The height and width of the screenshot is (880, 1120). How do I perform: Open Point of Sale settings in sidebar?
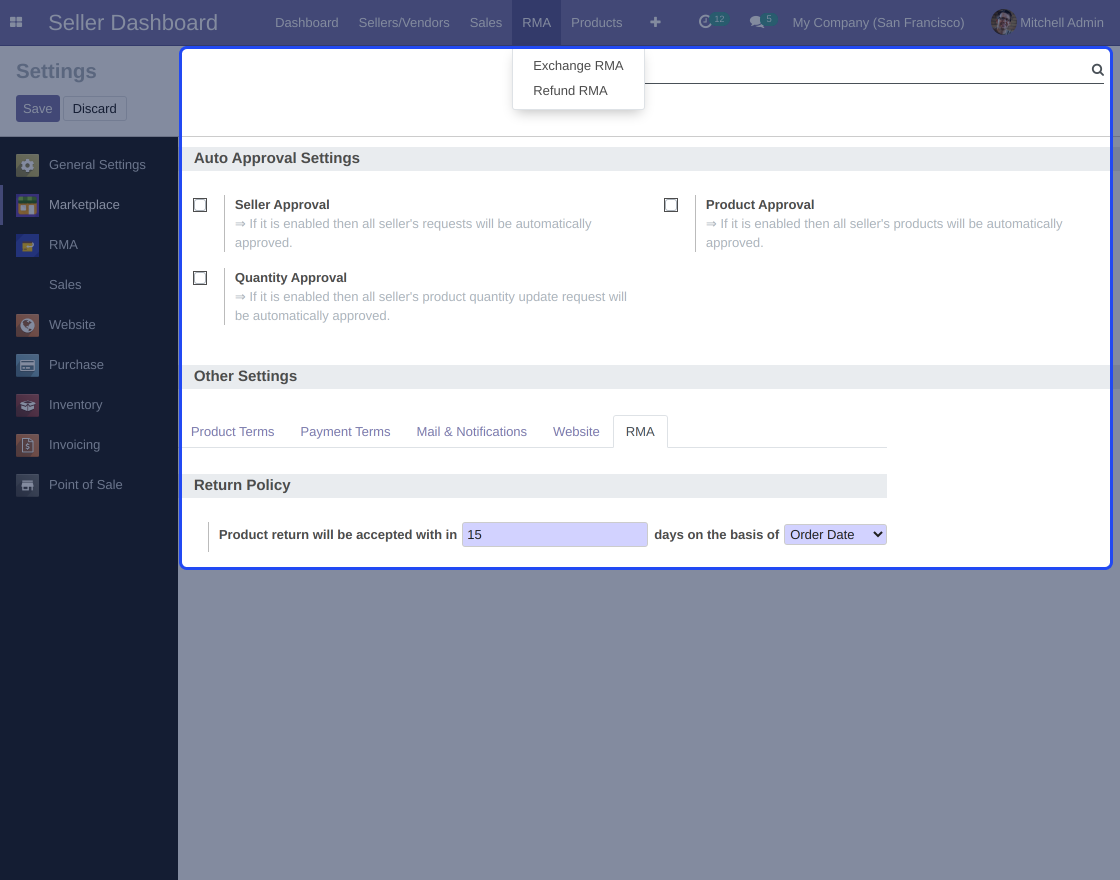89,485
